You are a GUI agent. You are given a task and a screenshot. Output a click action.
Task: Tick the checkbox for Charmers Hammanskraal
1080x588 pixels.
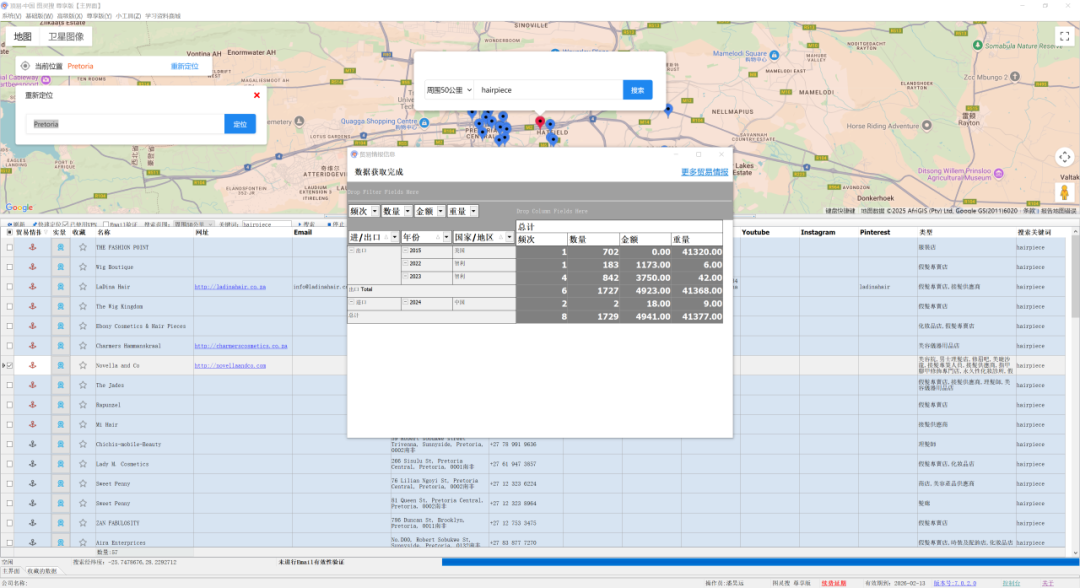10,346
